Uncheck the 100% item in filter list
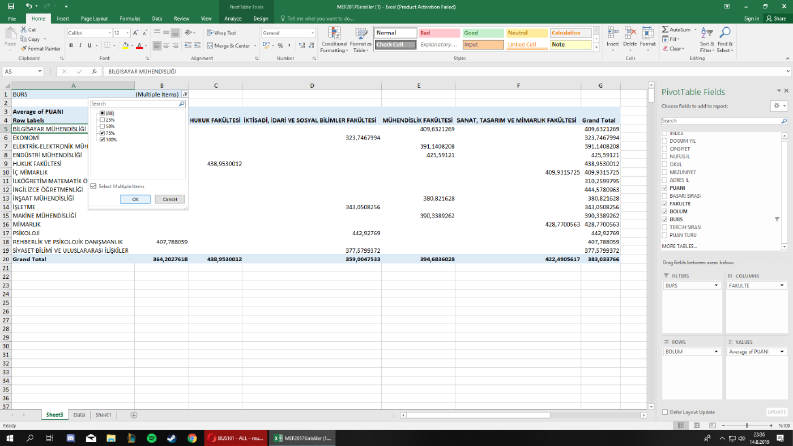 [x=102, y=140]
